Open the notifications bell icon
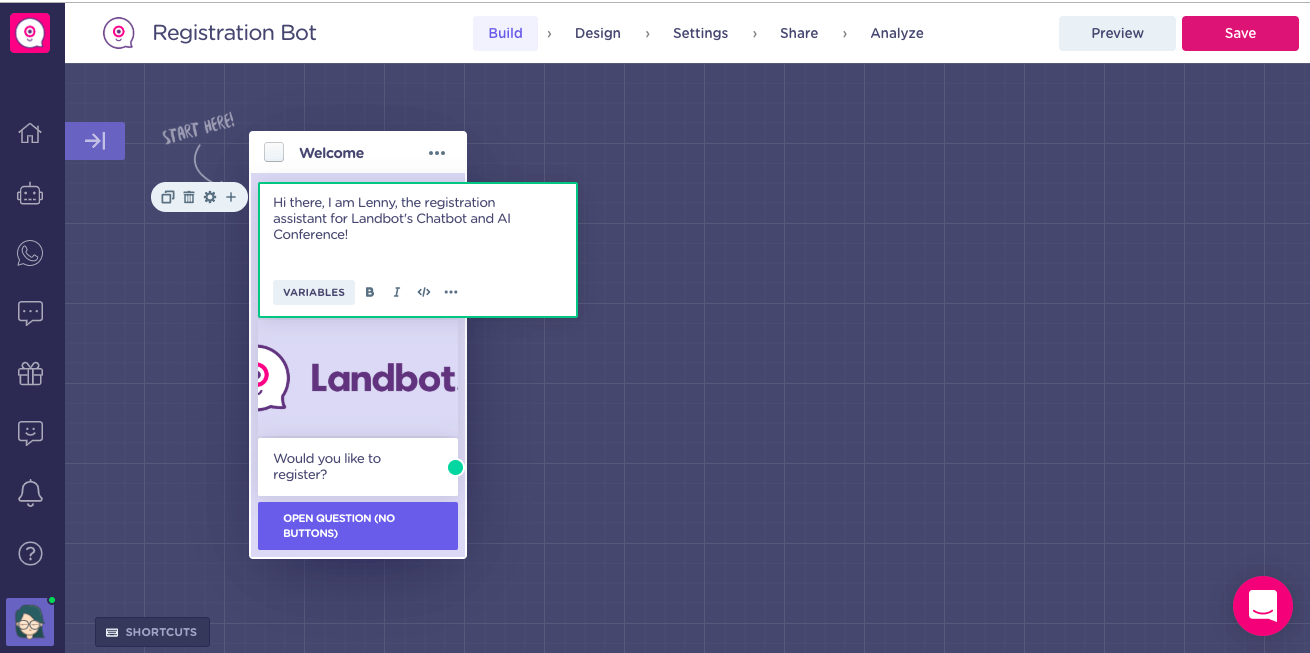 pos(30,493)
